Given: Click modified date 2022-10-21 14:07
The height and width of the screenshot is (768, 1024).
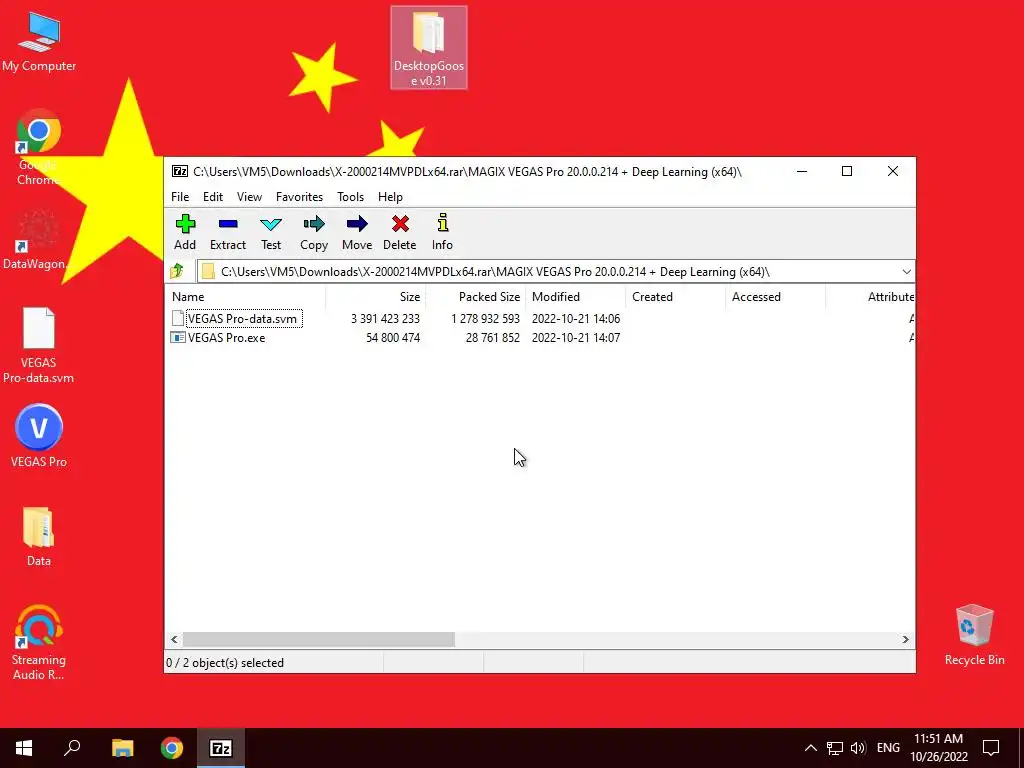Looking at the screenshot, I should click(576, 338).
